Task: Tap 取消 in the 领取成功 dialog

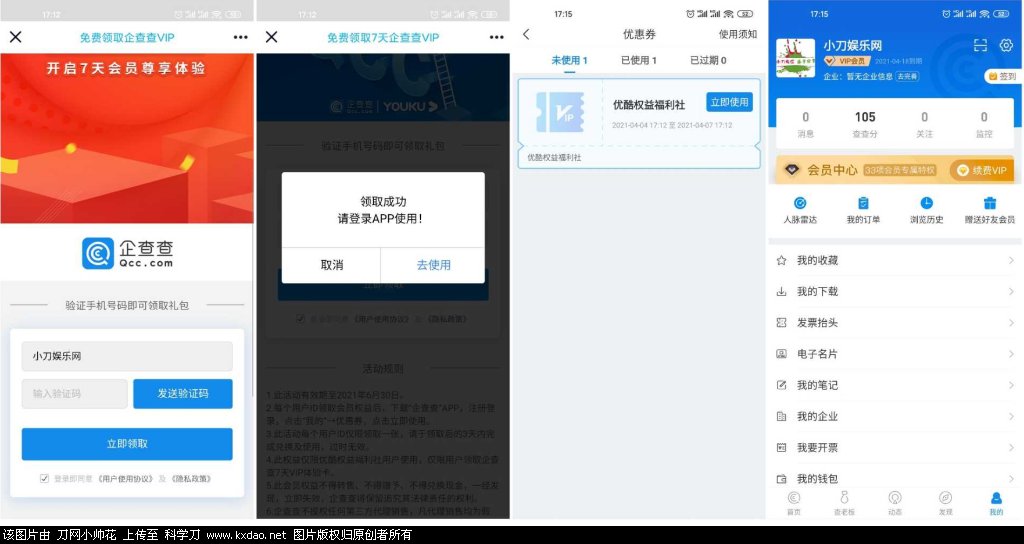Action: click(x=332, y=265)
